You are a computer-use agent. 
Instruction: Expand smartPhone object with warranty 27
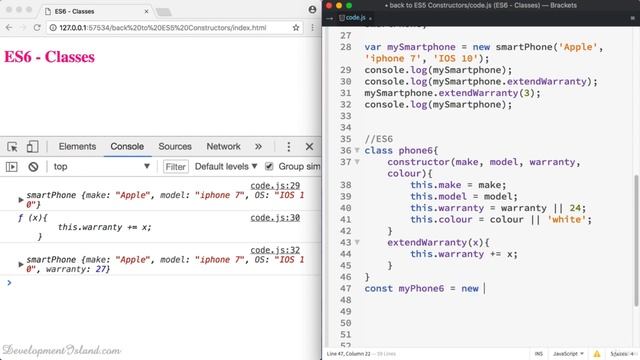click(x=21, y=264)
